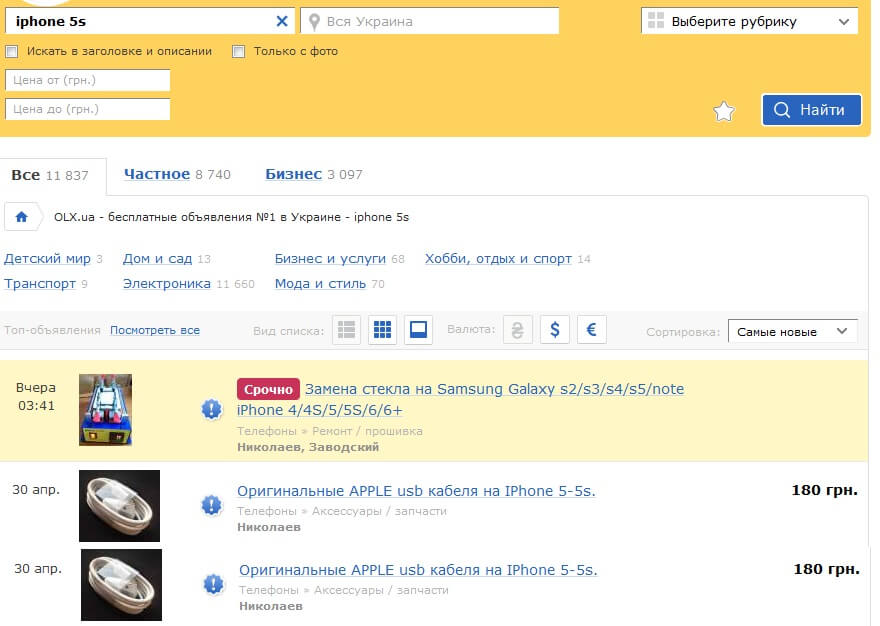Open 'Самые новые' sorting dropdown

coord(792,331)
